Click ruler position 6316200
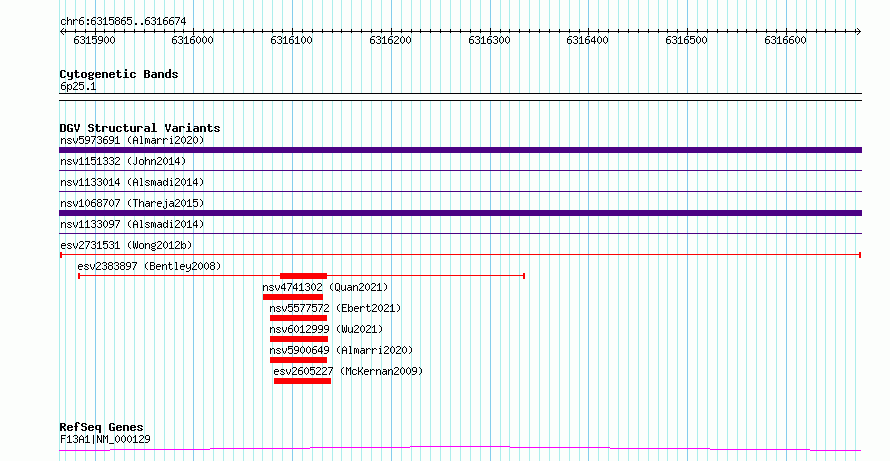Image resolution: width=890 pixels, height=461 pixels. click(x=390, y=40)
